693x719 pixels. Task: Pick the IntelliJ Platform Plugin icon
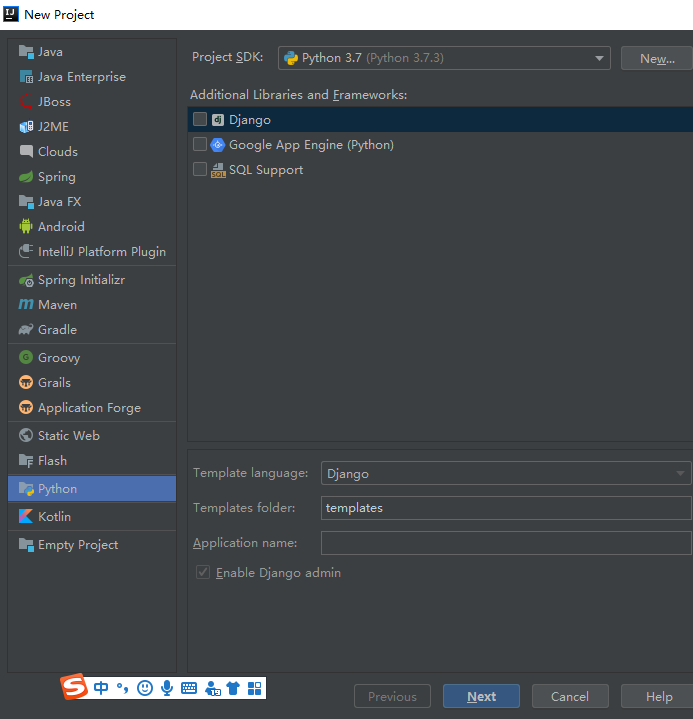[26, 251]
